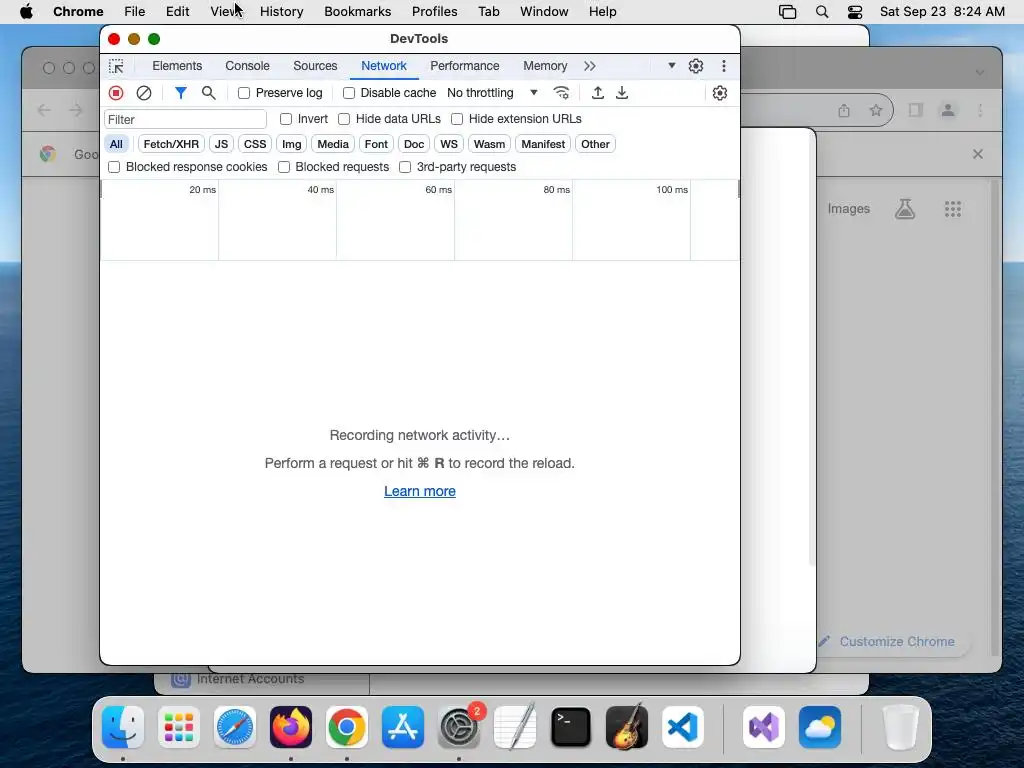
Task: Import HAR file upload icon
Action: click(x=598, y=93)
